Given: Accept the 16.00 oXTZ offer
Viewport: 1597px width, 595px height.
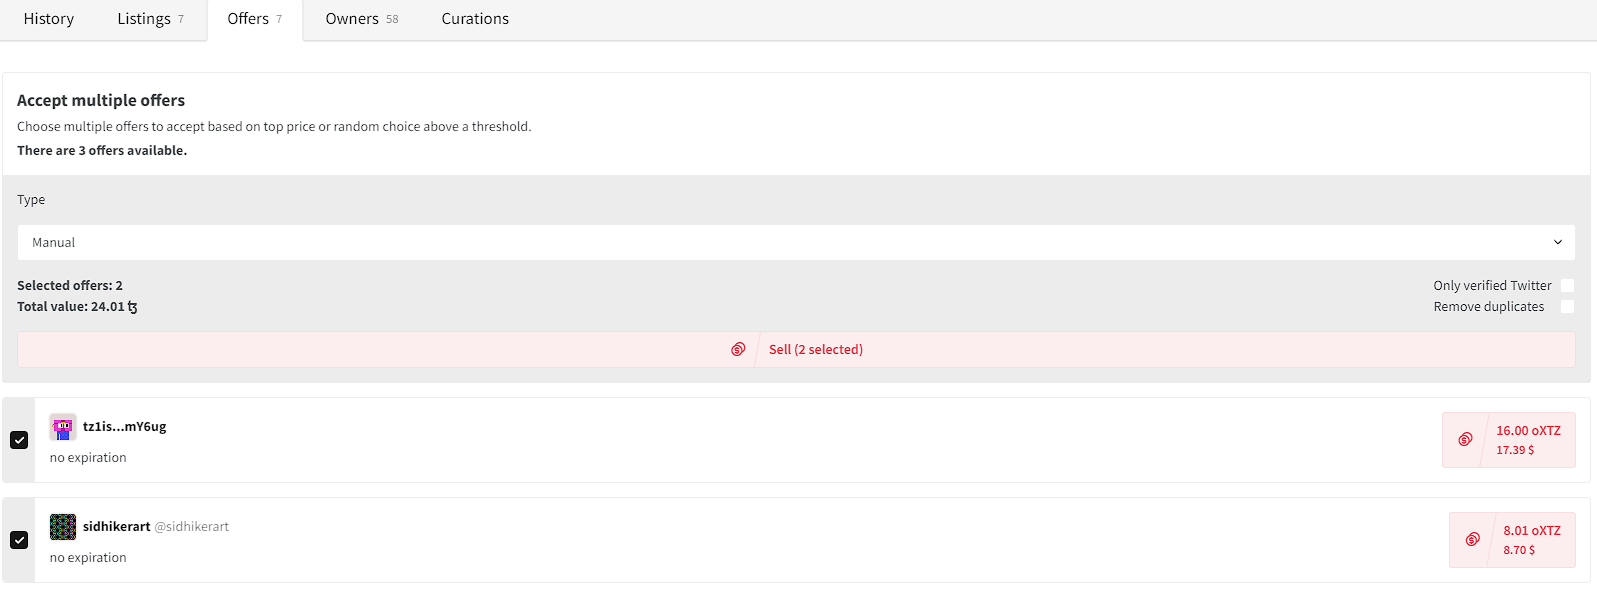Looking at the screenshot, I should coord(1527,440).
